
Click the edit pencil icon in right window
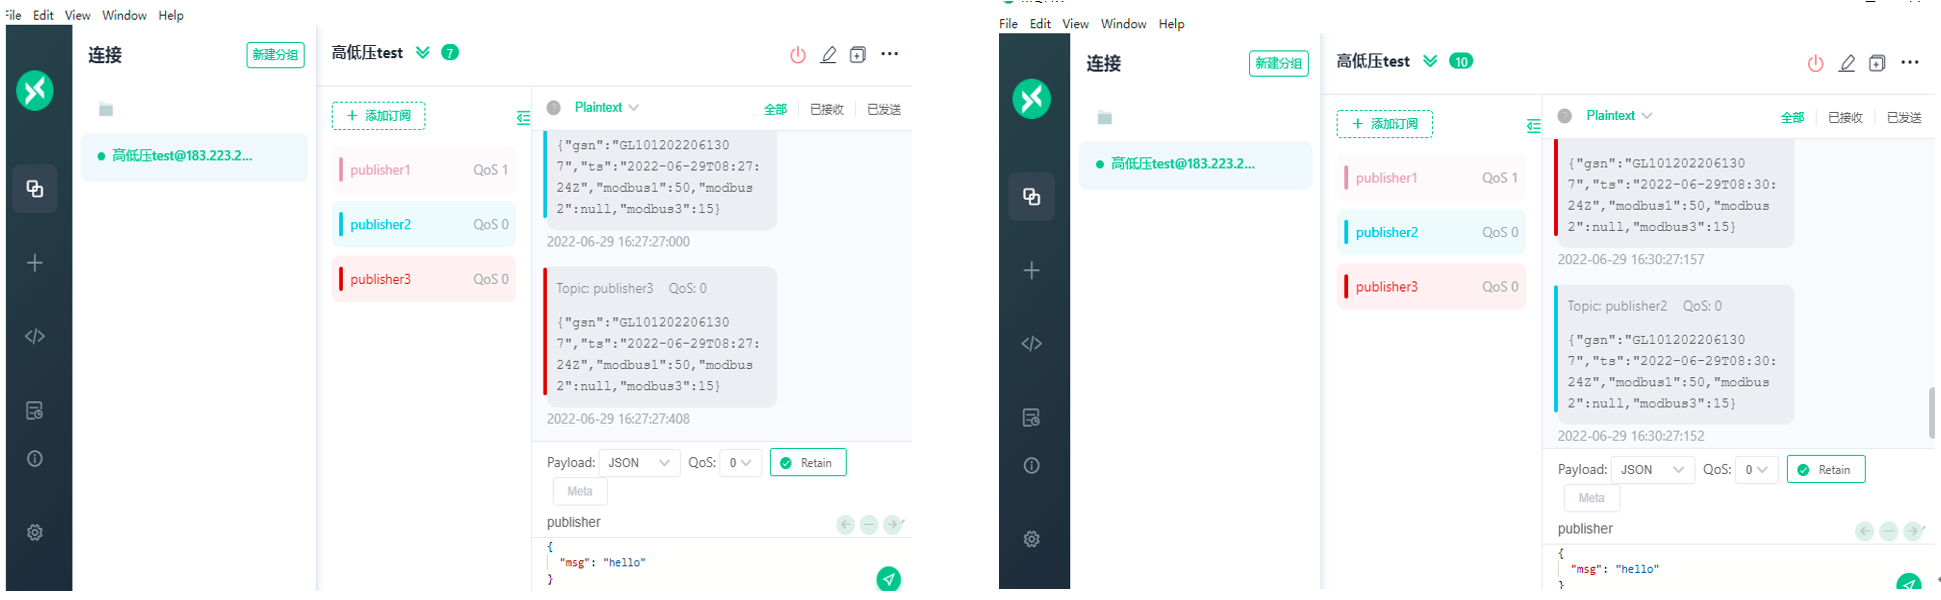1847,63
